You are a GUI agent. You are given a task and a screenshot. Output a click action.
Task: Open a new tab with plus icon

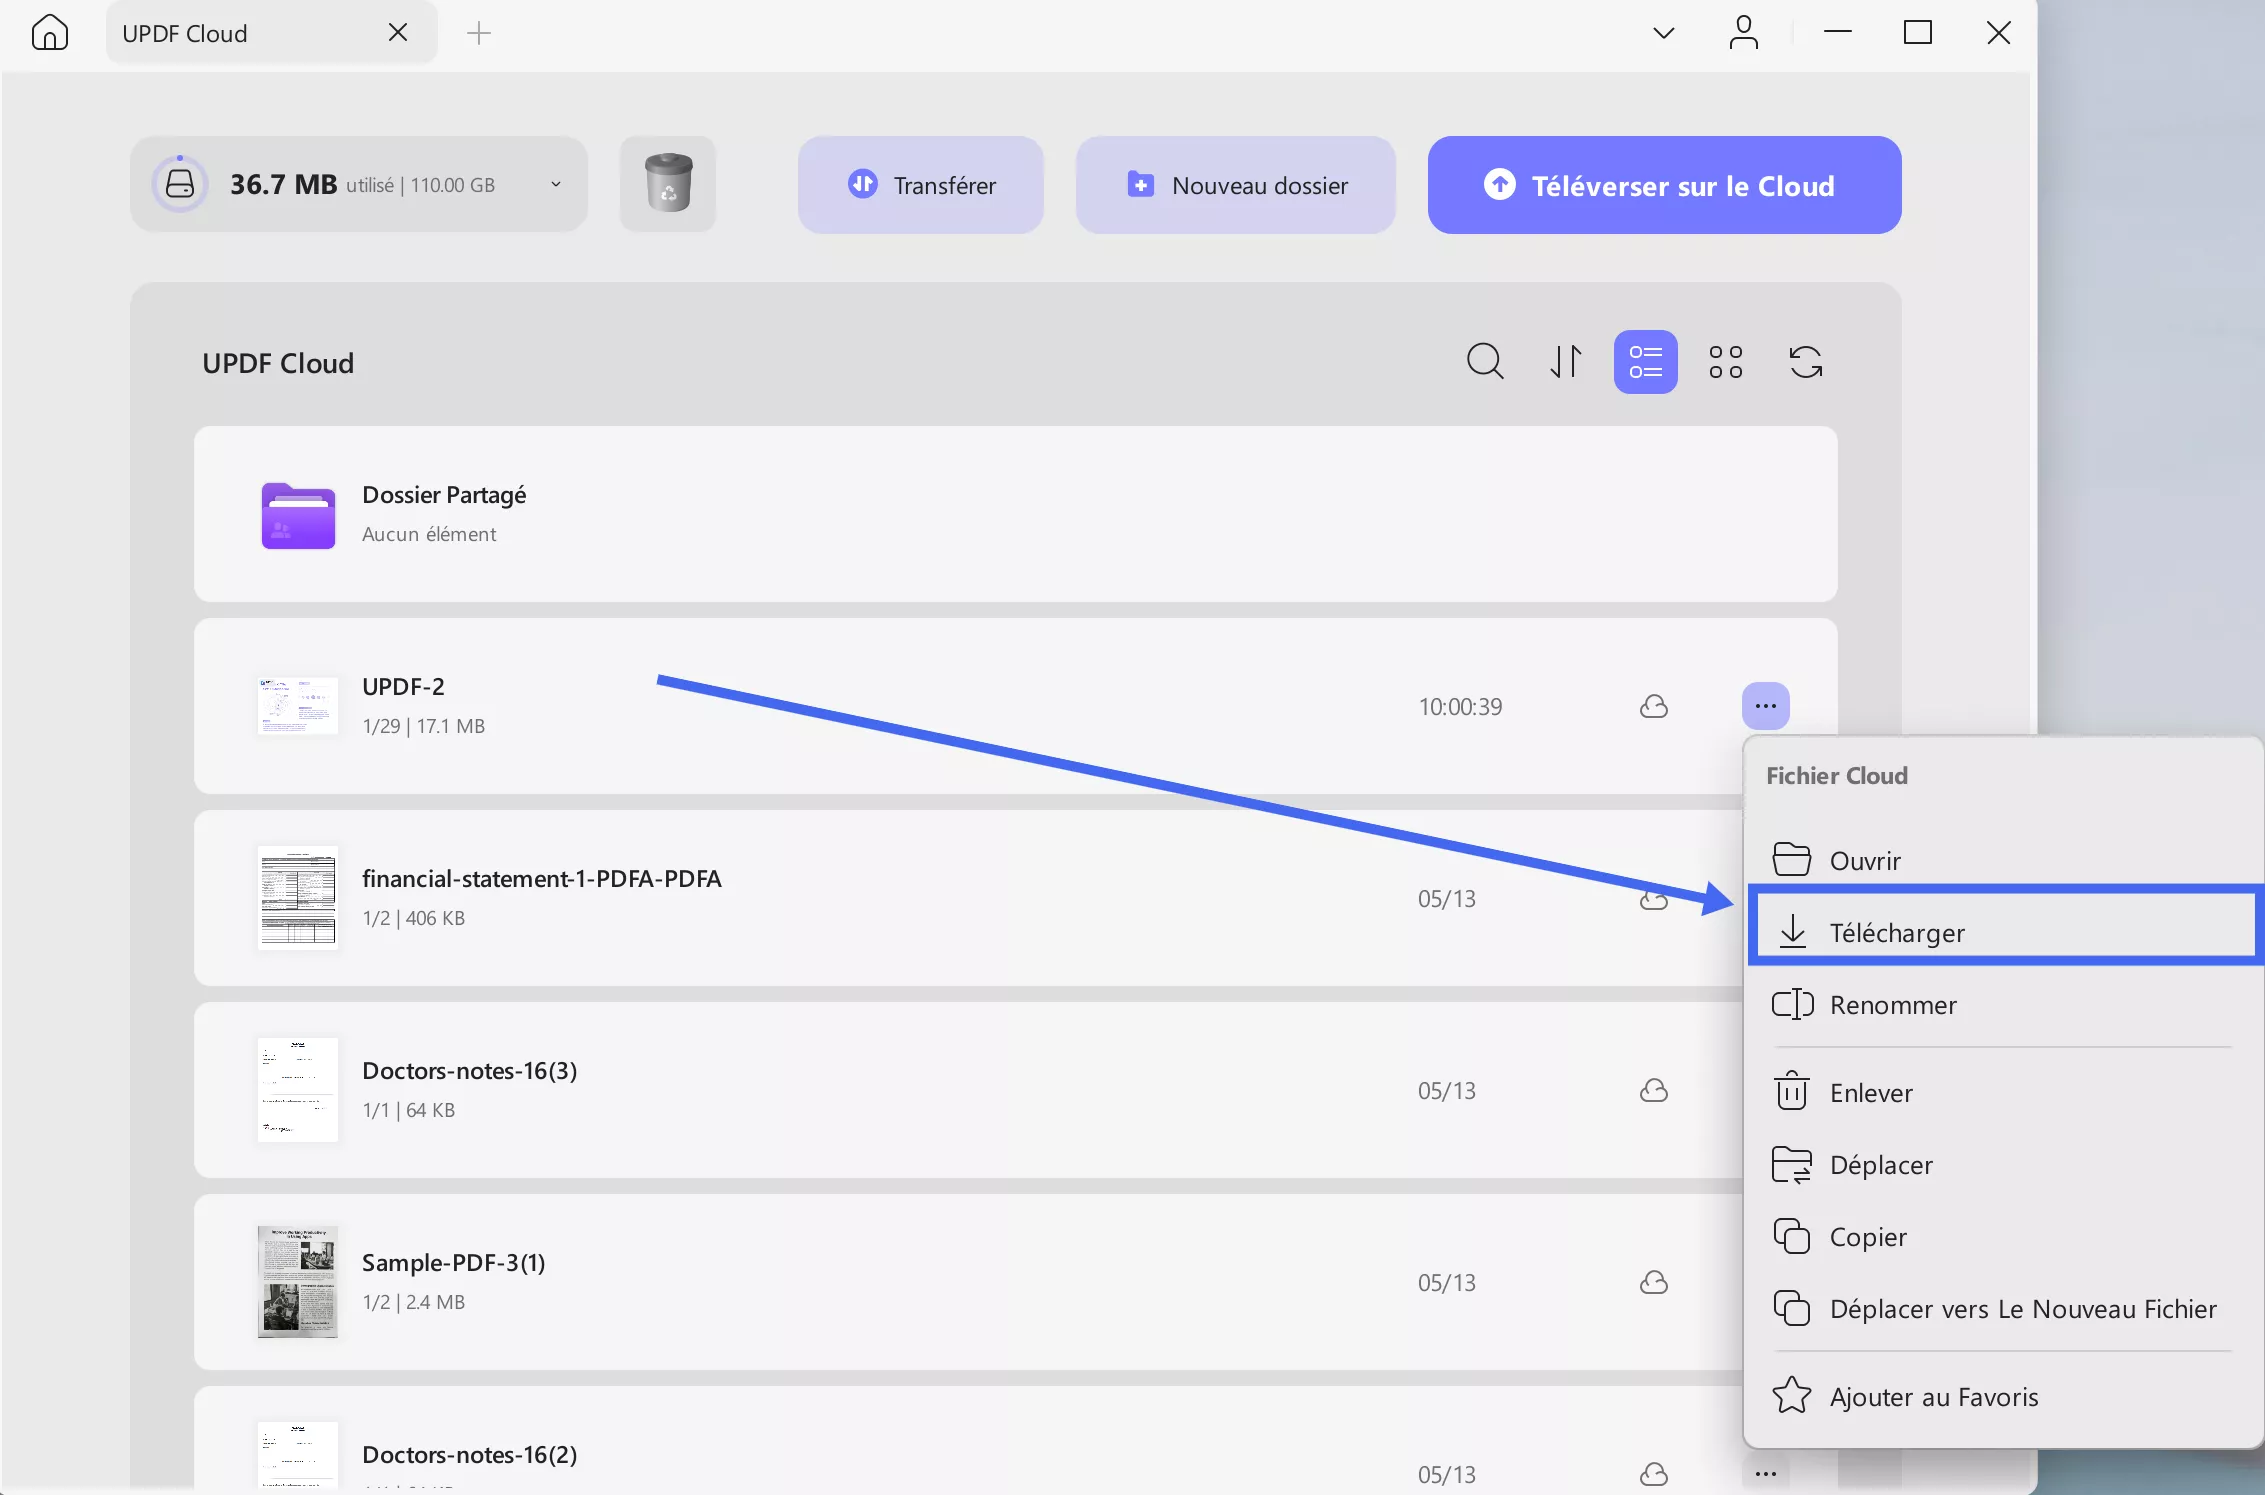(479, 33)
